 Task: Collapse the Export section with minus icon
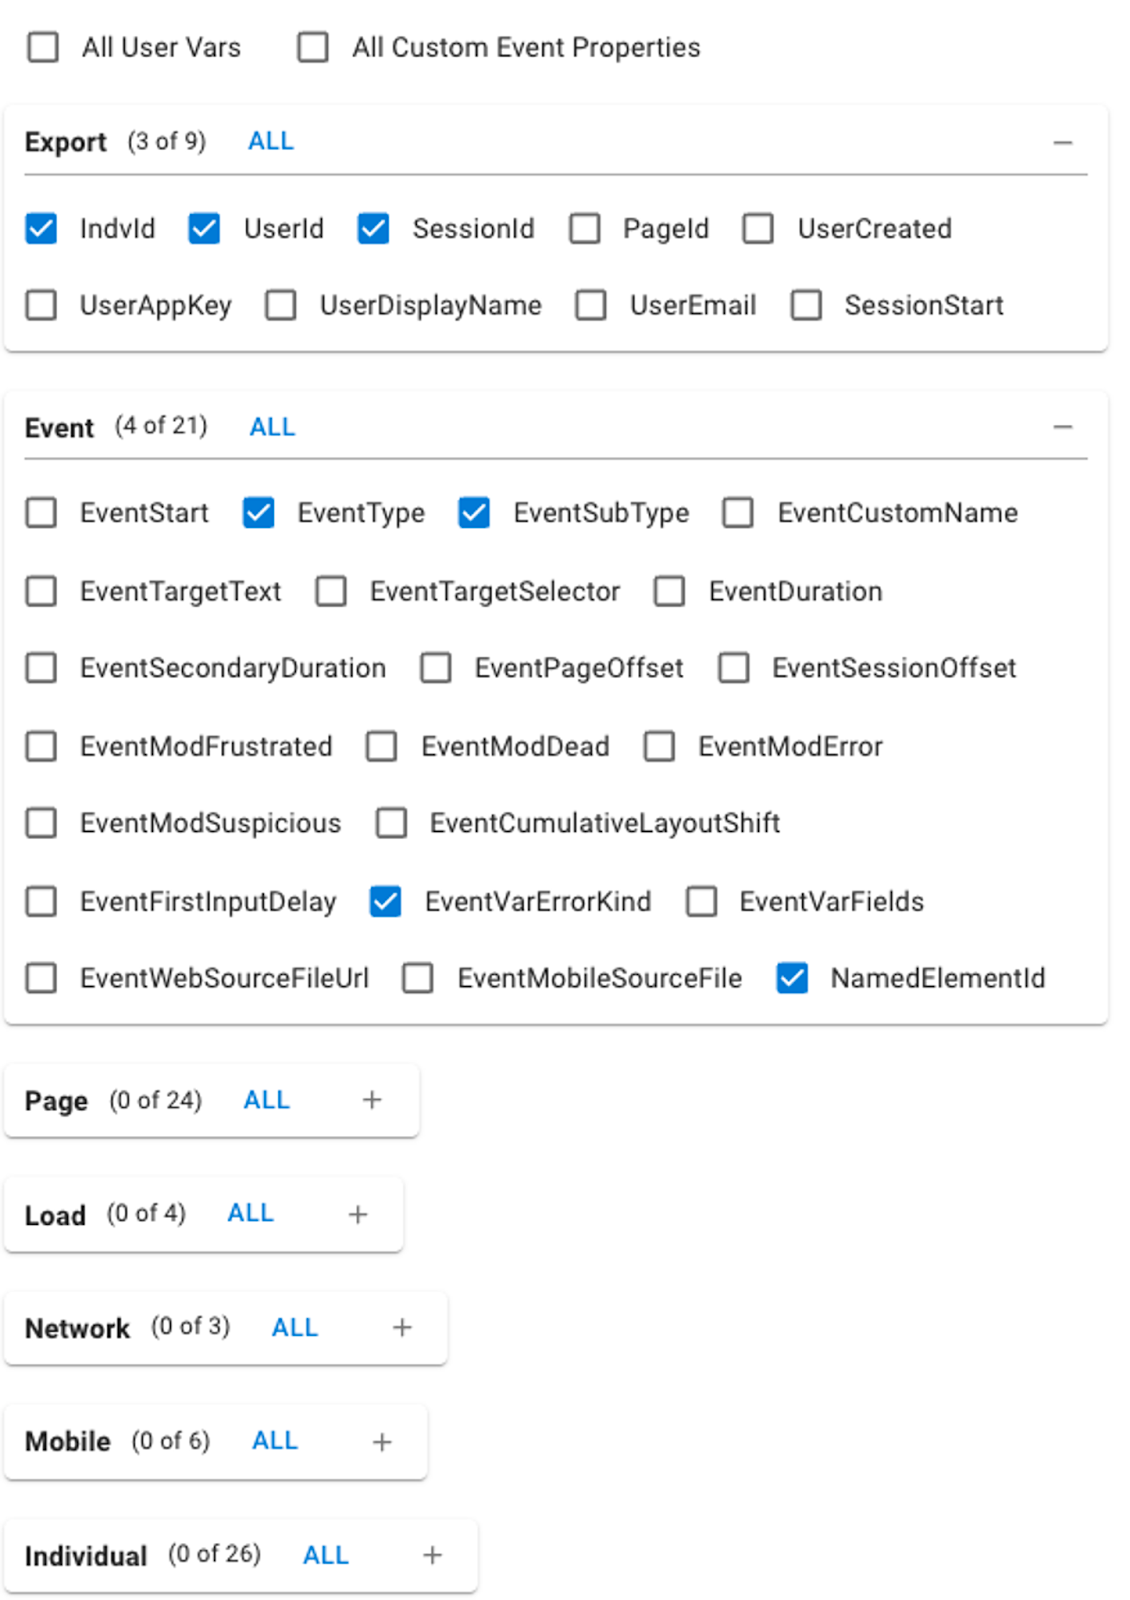[x=1062, y=143]
